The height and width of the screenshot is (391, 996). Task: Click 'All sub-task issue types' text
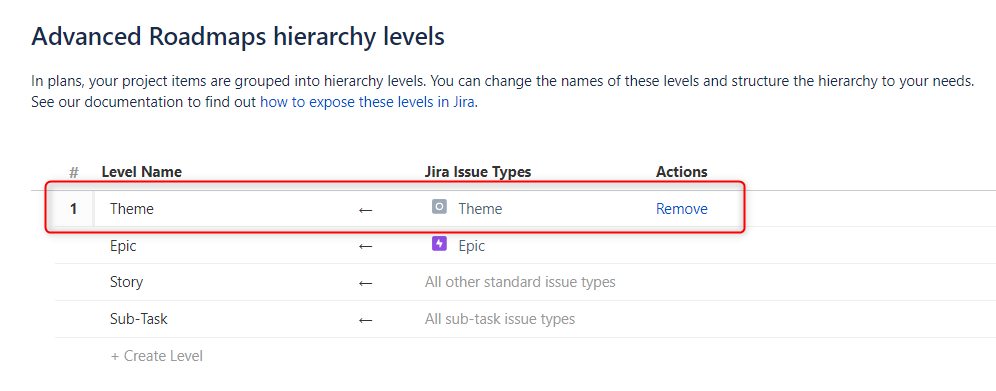pos(500,319)
